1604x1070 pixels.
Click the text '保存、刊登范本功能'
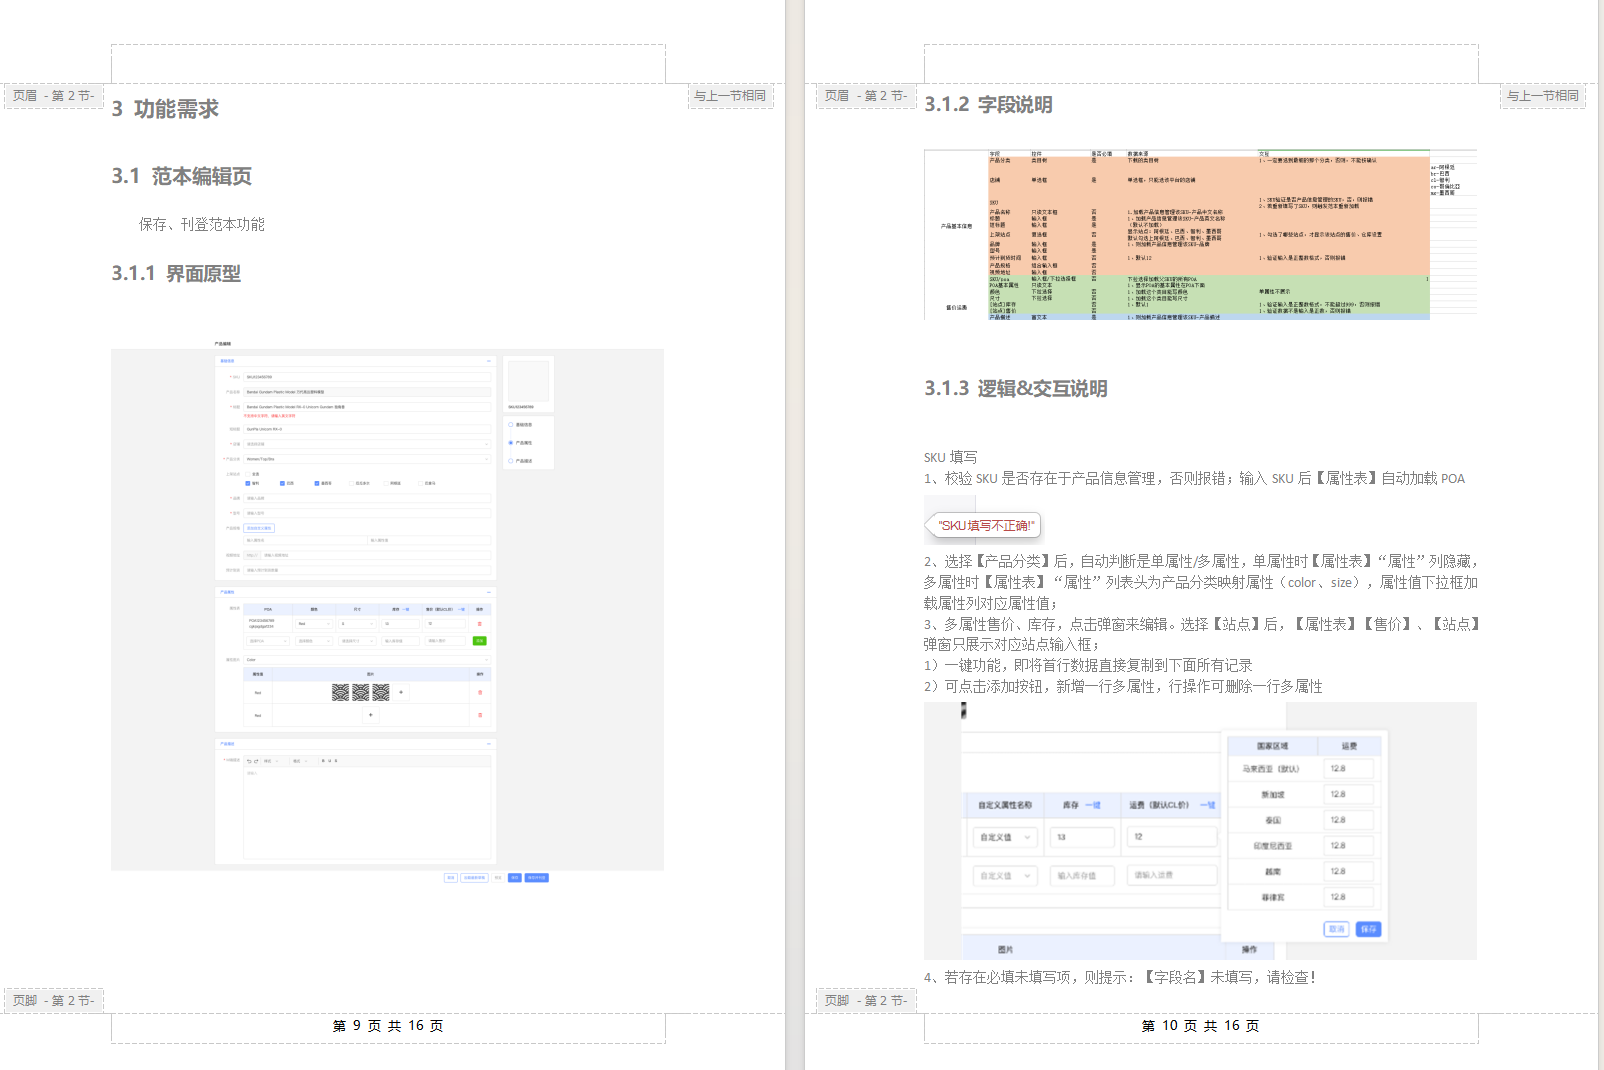[x=202, y=224]
